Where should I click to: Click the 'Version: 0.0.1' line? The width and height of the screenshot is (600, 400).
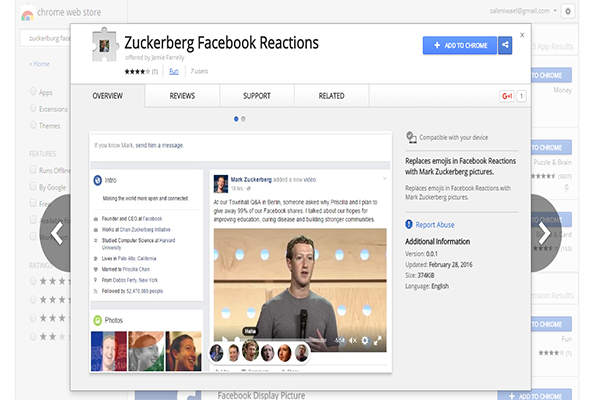point(421,254)
